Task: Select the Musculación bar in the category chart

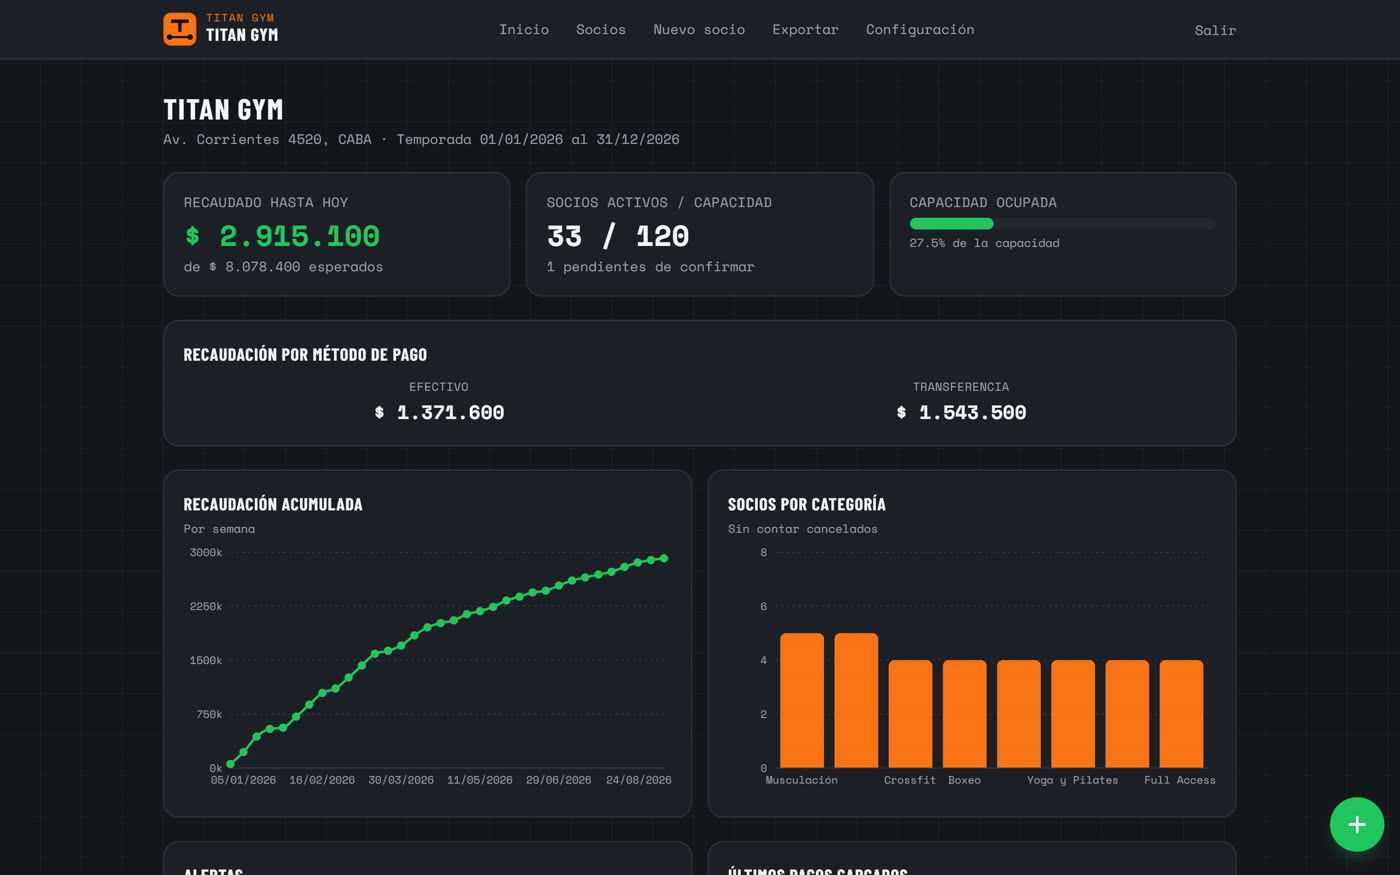Action: click(802, 700)
